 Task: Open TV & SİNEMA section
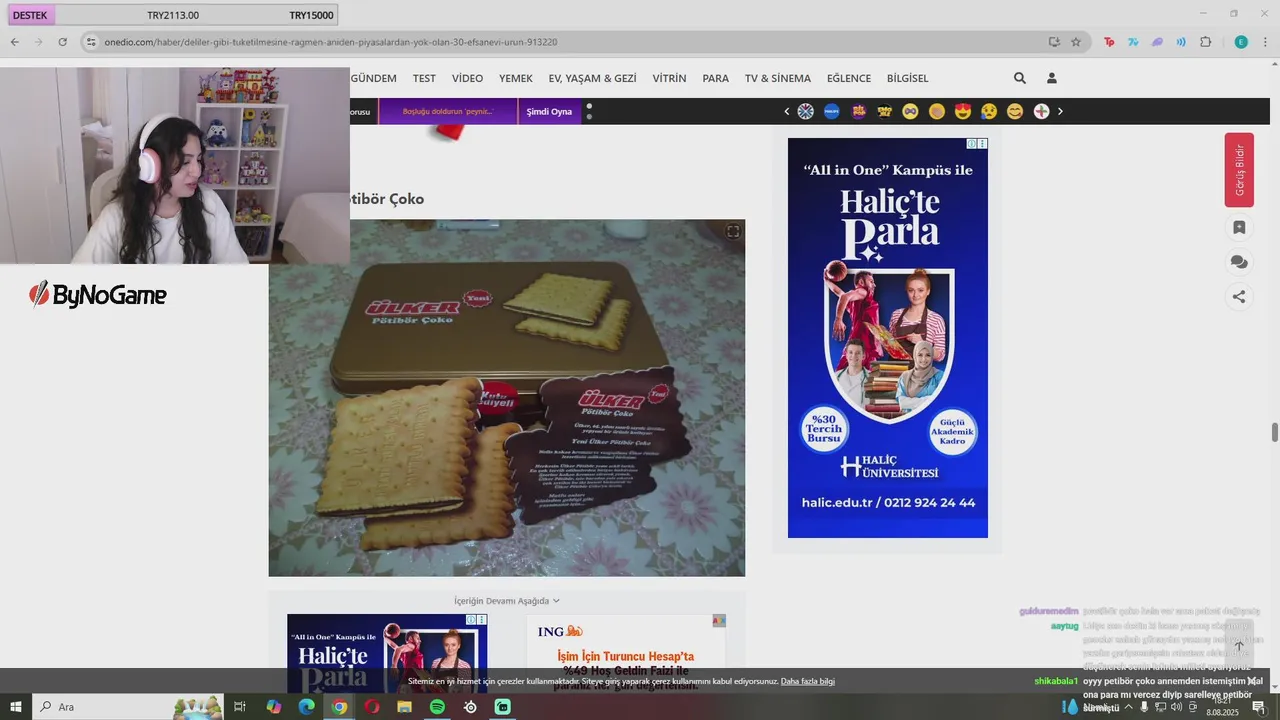tap(778, 78)
